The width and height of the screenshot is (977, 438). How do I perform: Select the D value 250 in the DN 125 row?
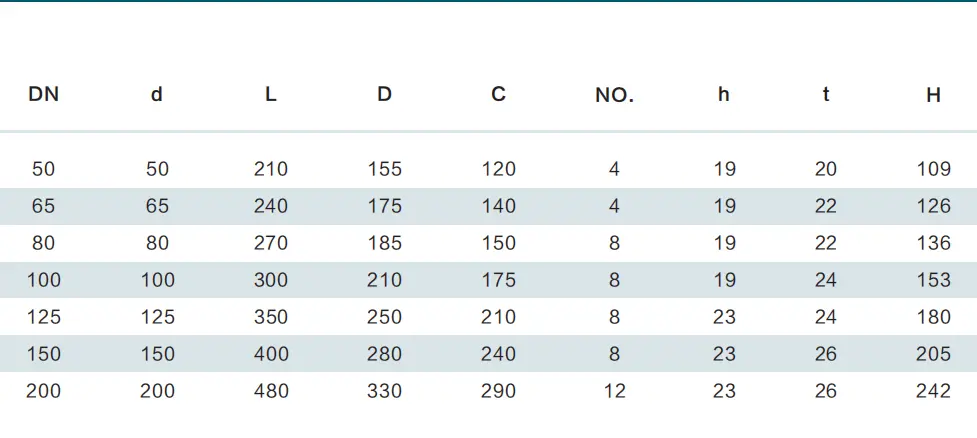pos(384,317)
